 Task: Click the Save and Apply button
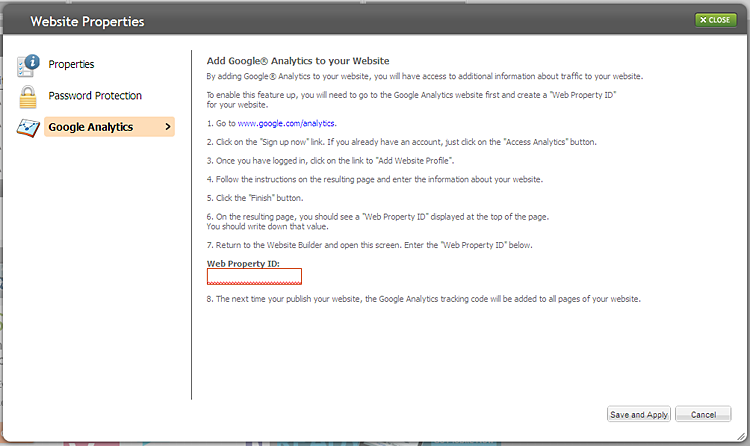pyautogui.click(x=639, y=414)
